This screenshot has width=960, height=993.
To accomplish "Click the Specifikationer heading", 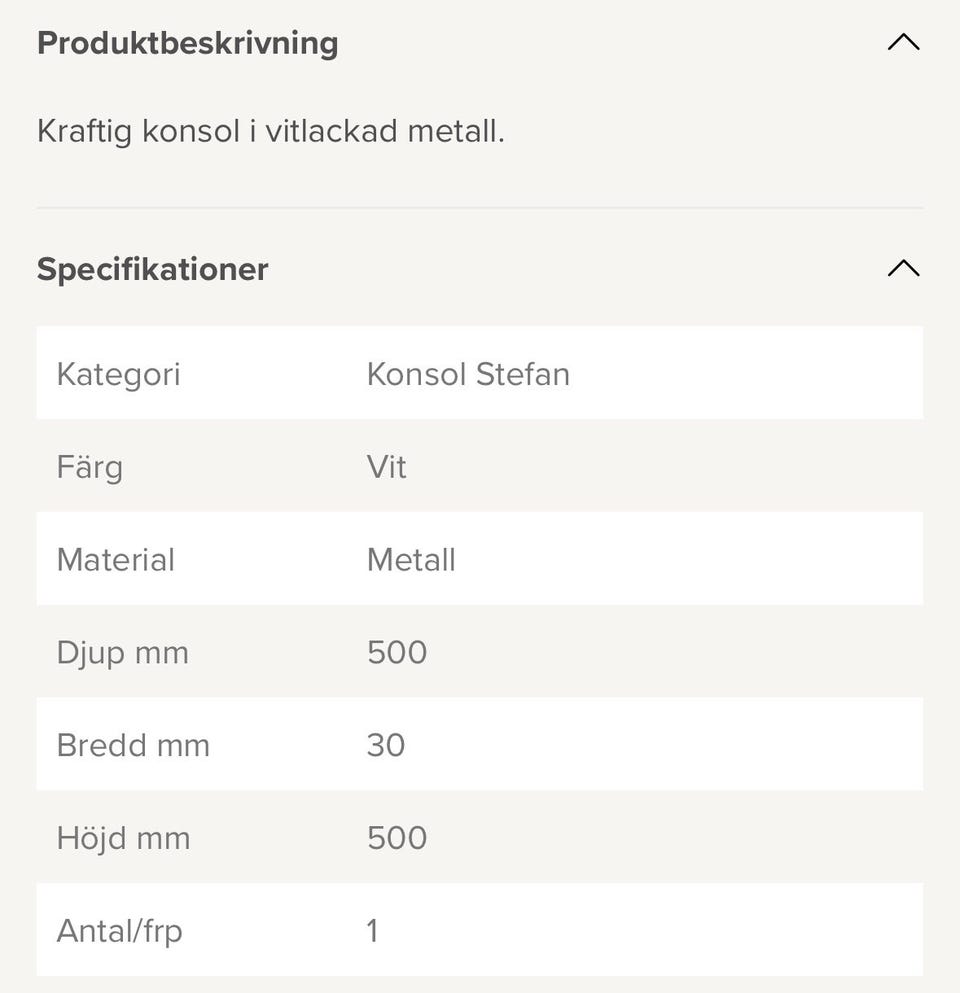I will pyautogui.click(x=153, y=269).
